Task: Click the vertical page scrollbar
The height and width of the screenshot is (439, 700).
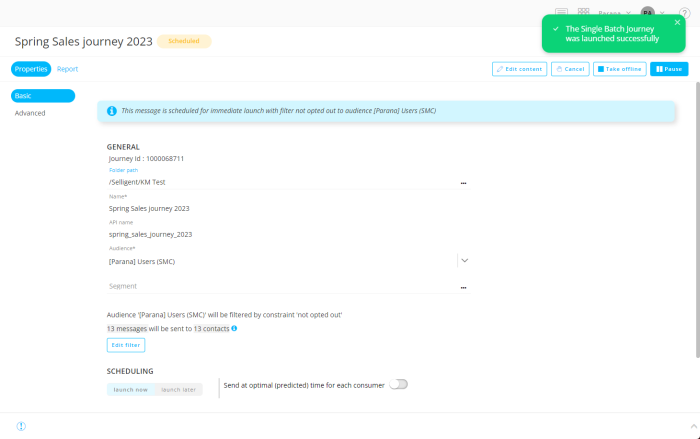Action: [x=697, y=220]
